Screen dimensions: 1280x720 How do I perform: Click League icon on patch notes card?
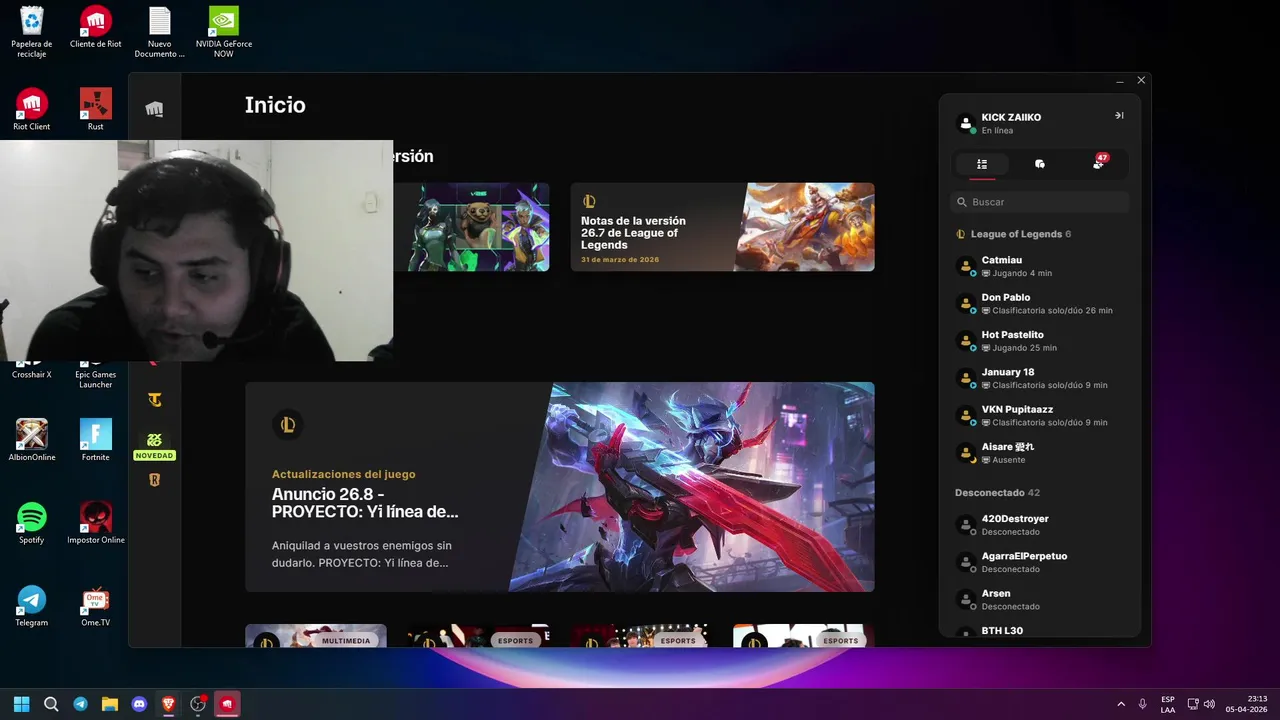pyautogui.click(x=589, y=202)
